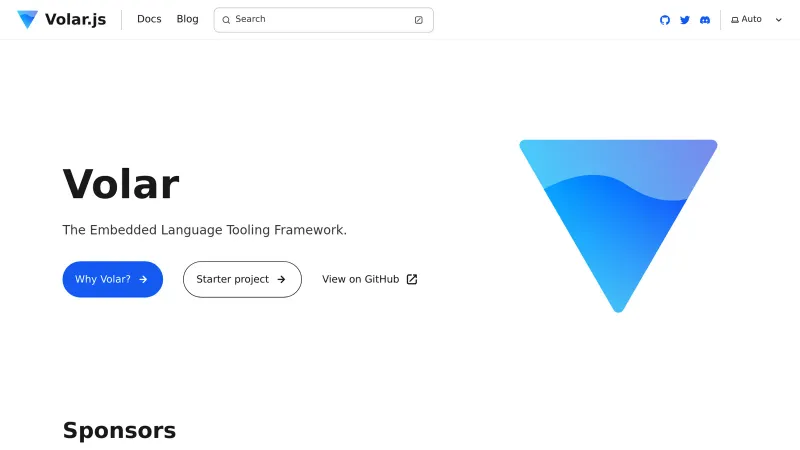Screen dimensions: 800x450
Task: Open the Discord icon link
Action: click(705, 20)
